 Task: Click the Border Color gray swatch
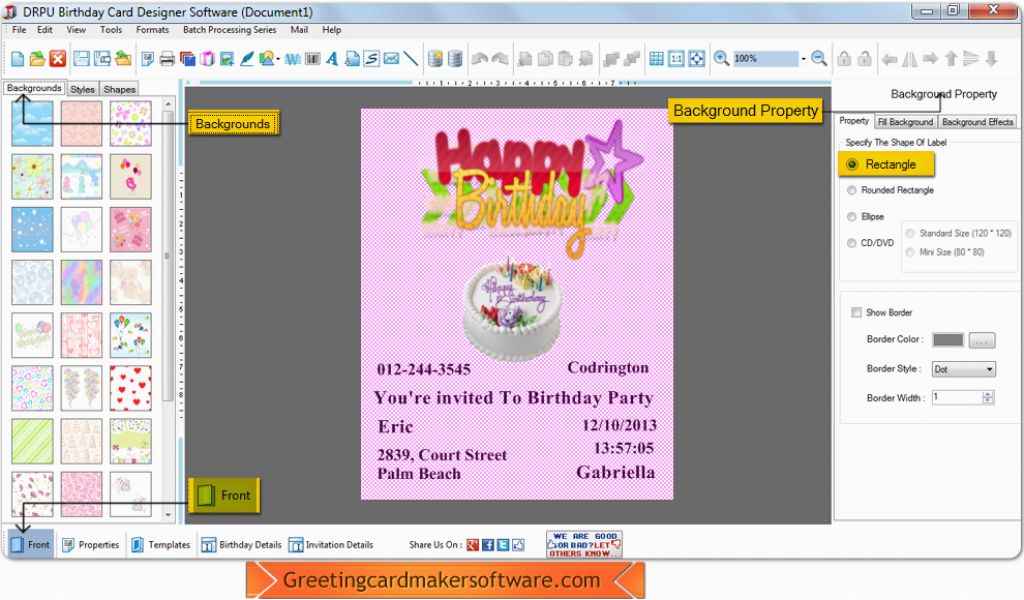[x=948, y=339]
